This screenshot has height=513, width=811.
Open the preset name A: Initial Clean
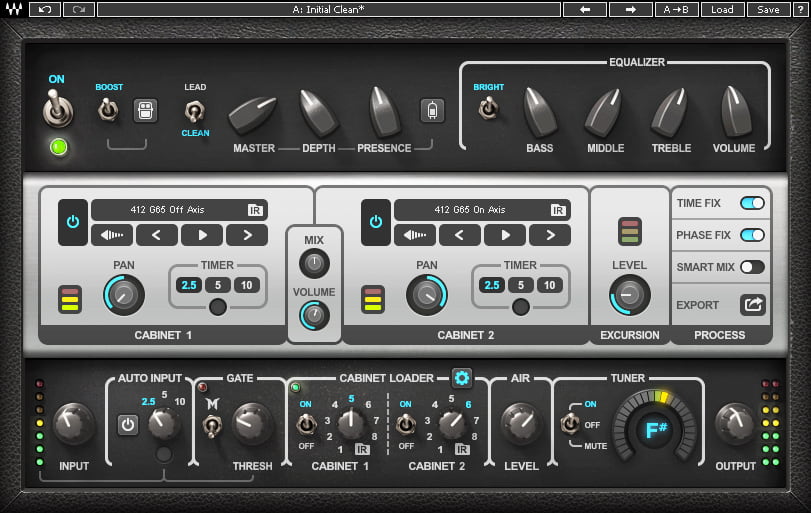click(x=329, y=9)
